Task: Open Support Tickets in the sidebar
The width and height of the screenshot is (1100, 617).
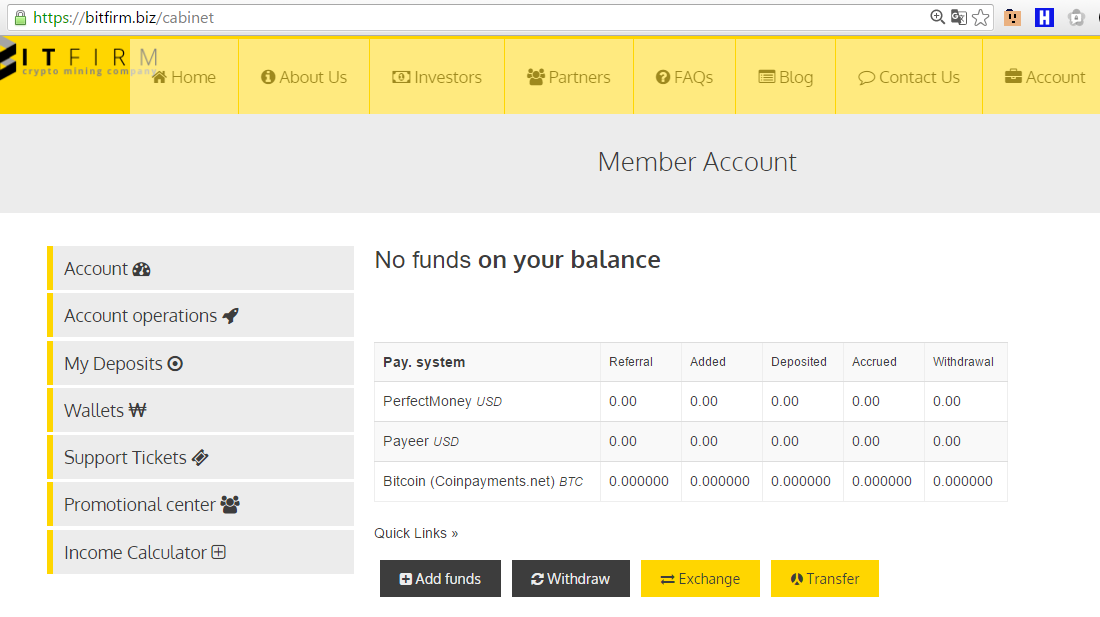Action: click(136, 458)
